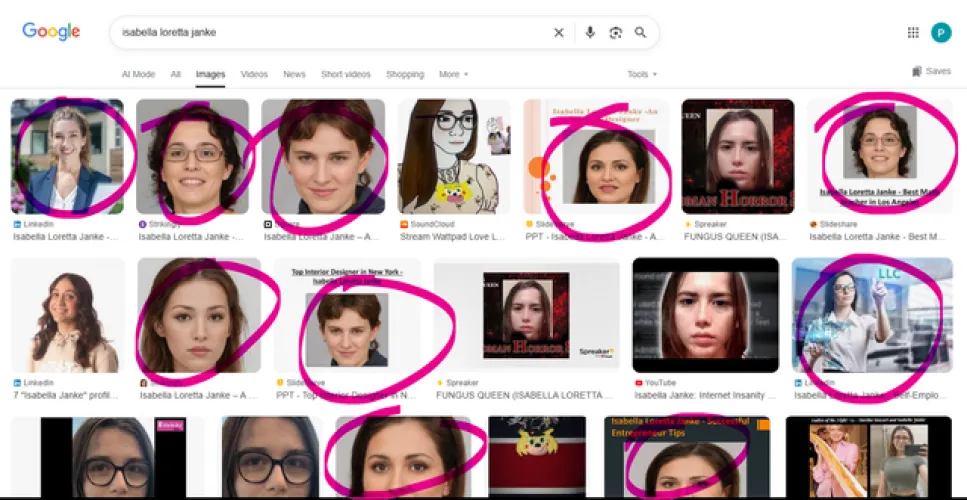Open the News tab
The image size is (967, 500).
294,75
